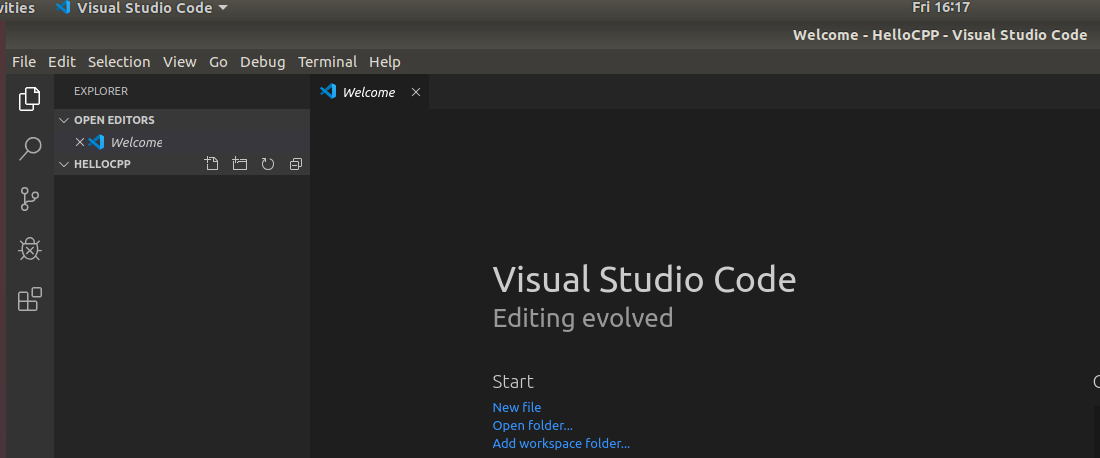The width and height of the screenshot is (1100, 458).
Task: Open the Search view in activity bar
Action: point(29,149)
